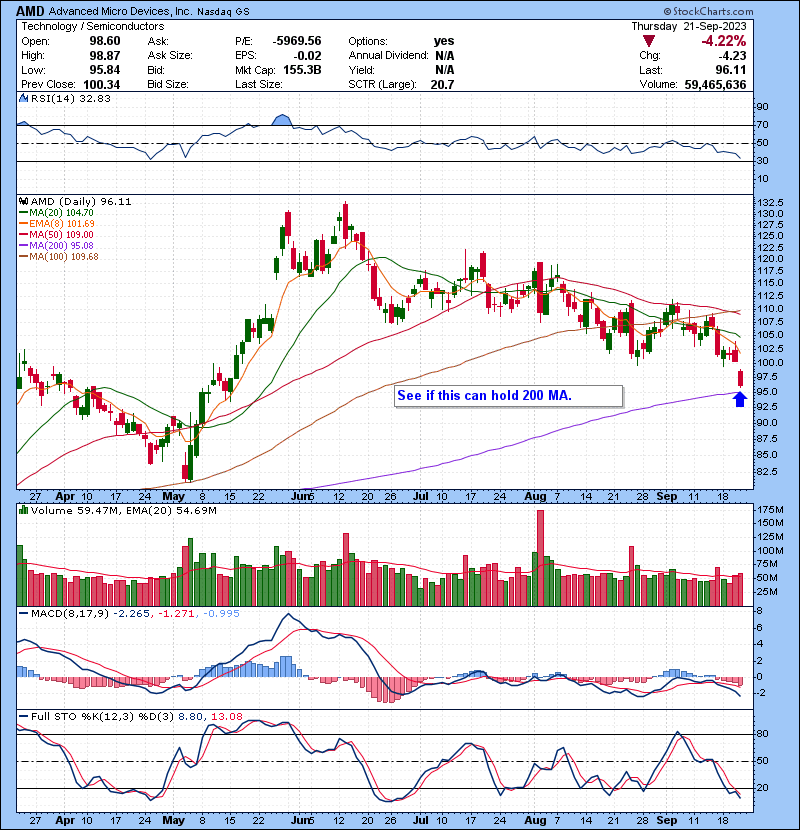Click the Nasdaq GS exchange label
The image size is (800, 830).
pos(223,12)
